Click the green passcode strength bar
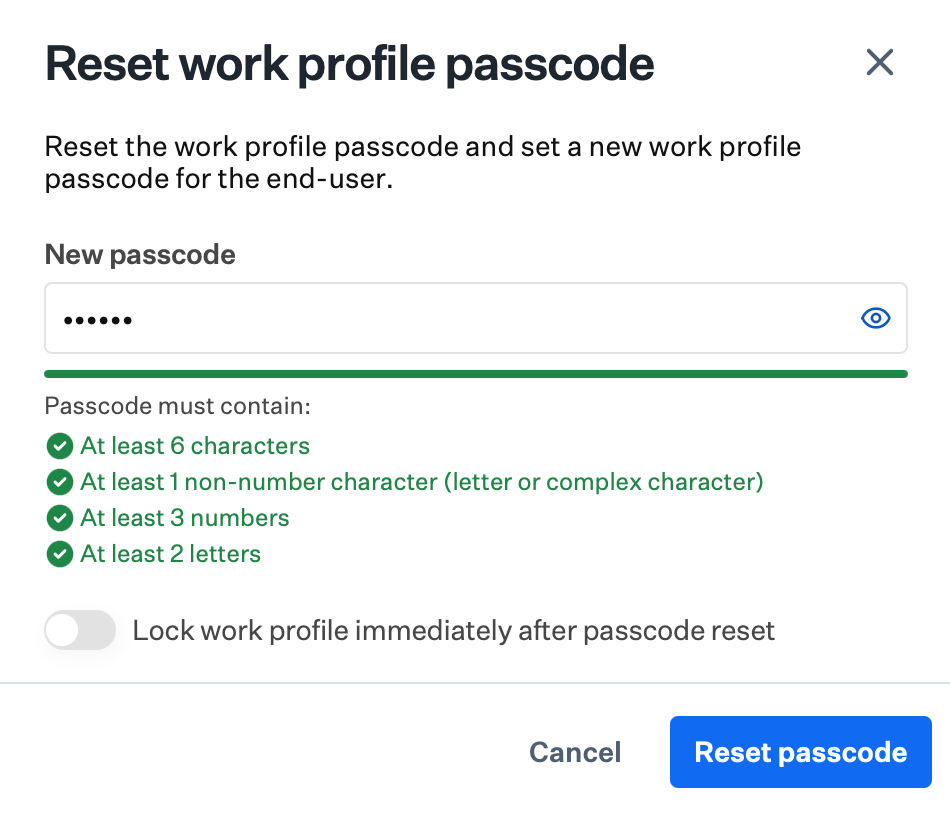Screen dimensions: 950x814 click(x=475, y=374)
